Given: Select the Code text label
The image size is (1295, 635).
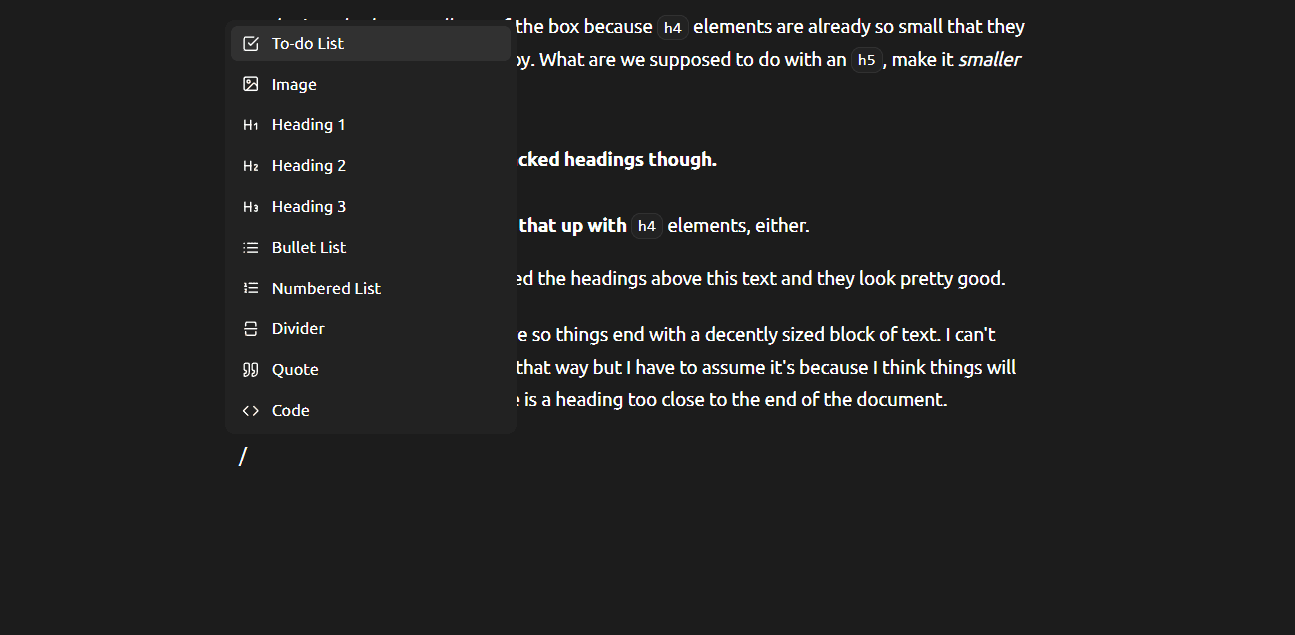Looking at the screenshot, I should click(291, 411).
